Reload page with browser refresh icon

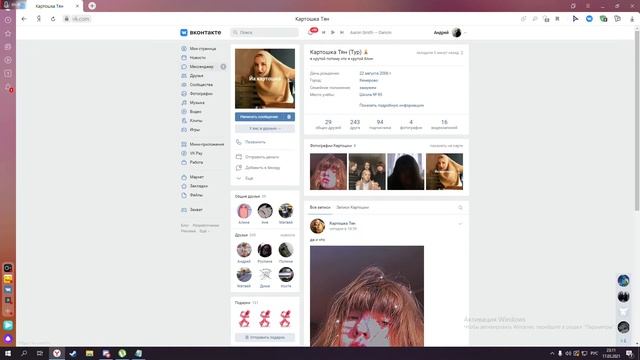[53, 19]
